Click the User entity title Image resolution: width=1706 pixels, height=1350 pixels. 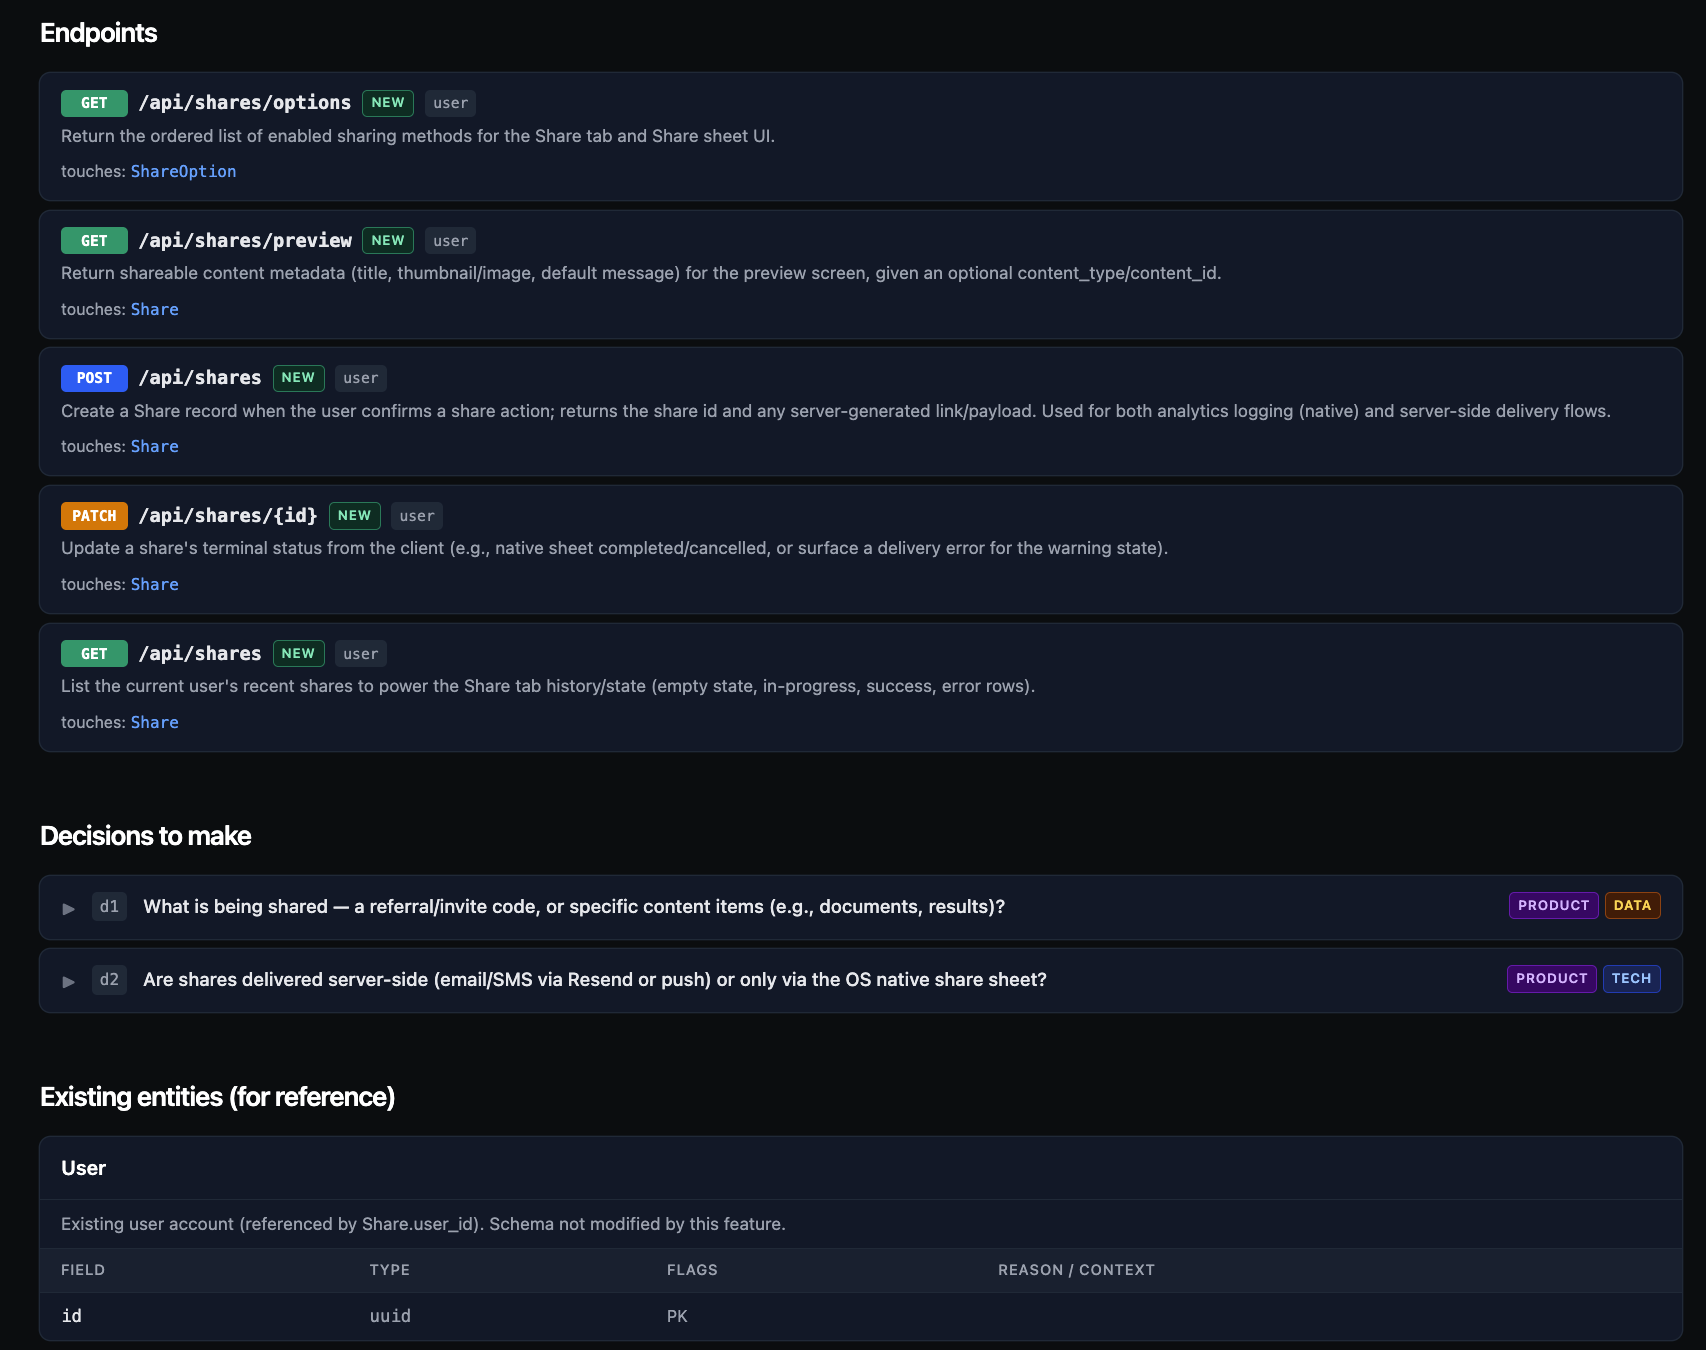[x=83, y=1168]
